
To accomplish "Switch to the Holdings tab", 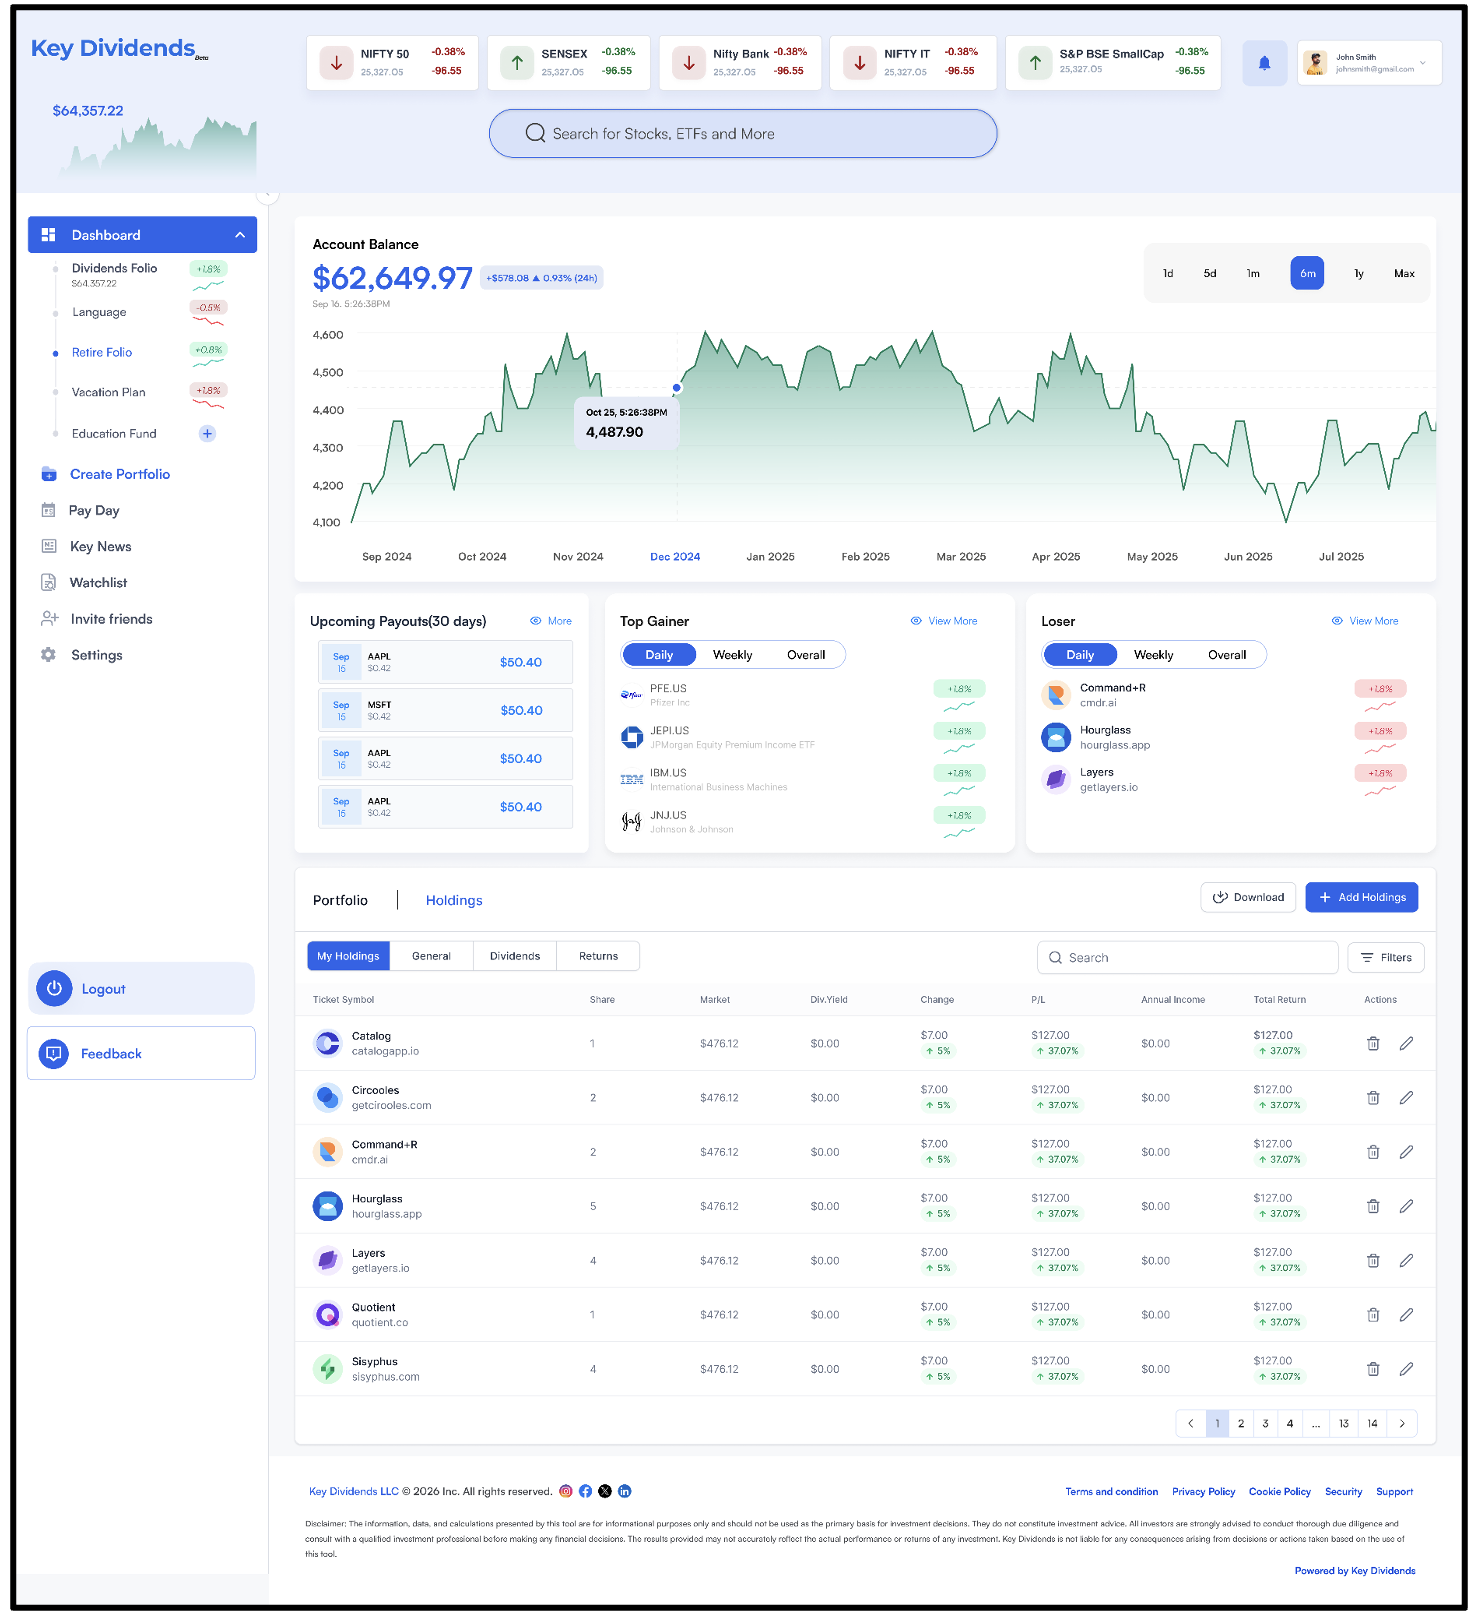I will coord(454,900).
